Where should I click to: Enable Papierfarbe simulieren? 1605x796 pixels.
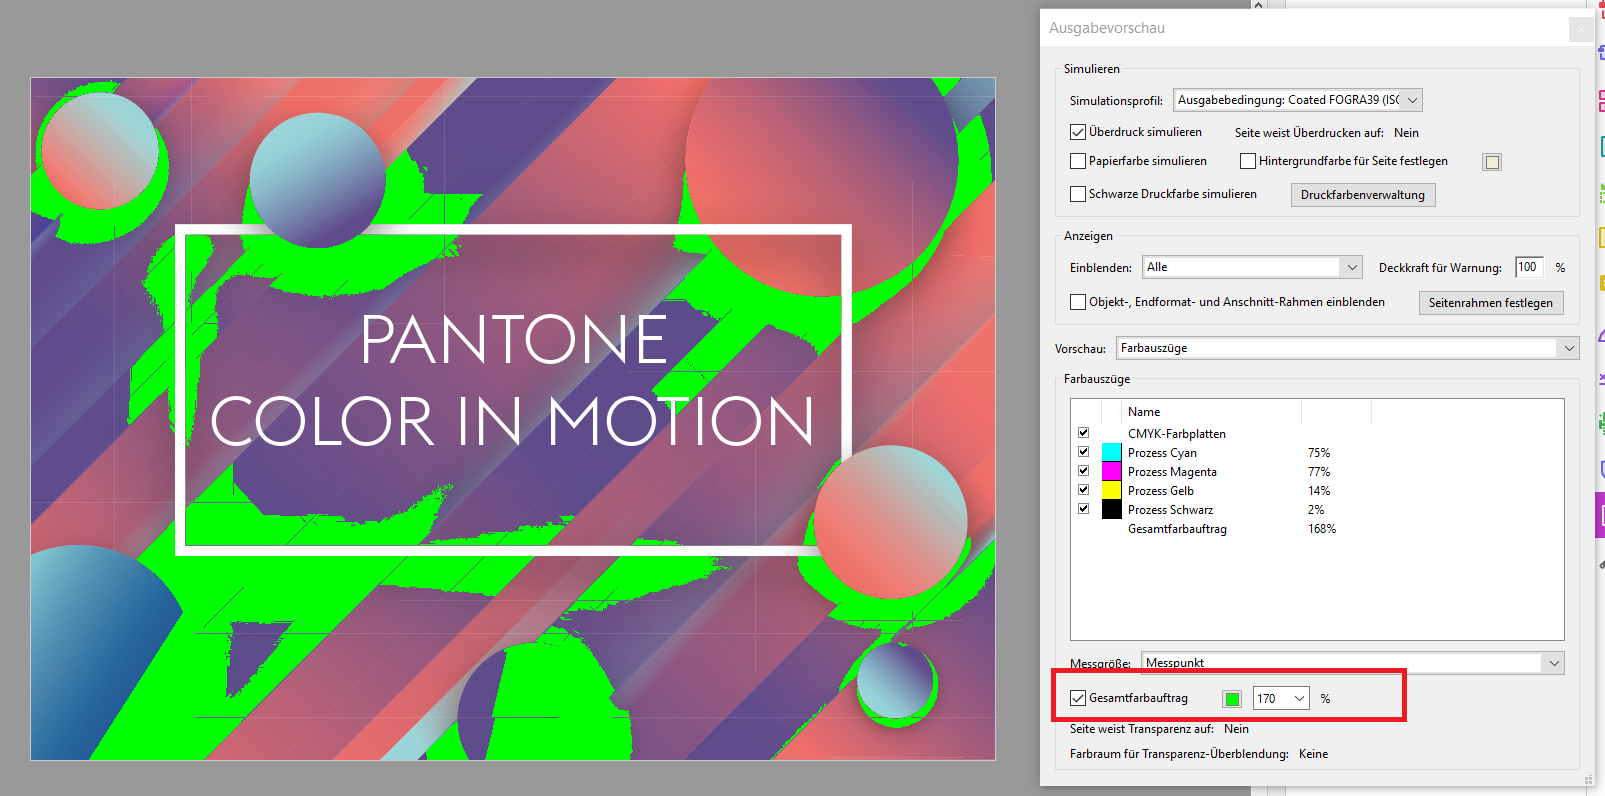[1078, 161]
